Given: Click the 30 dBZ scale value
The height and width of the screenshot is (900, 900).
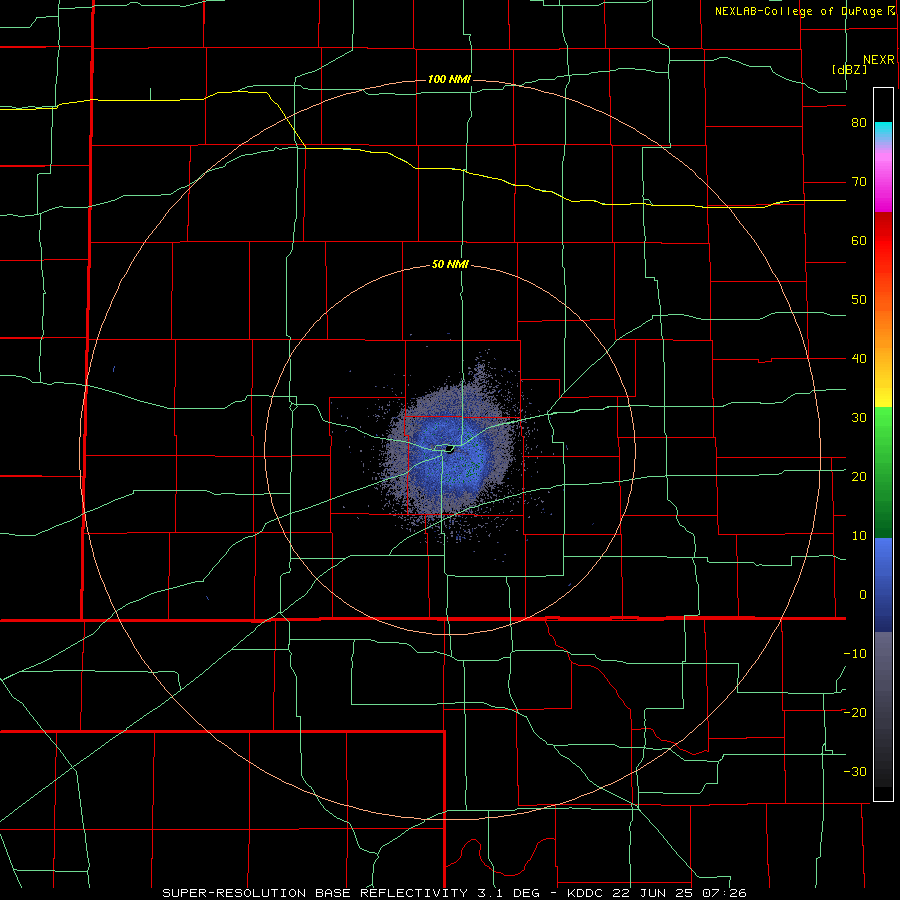Looking at the screenshot, I should coord(859,418).
